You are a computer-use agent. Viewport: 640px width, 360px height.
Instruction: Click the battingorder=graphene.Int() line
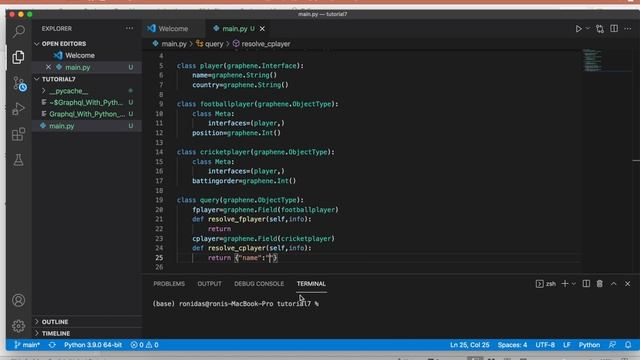(x=244, y=181)
